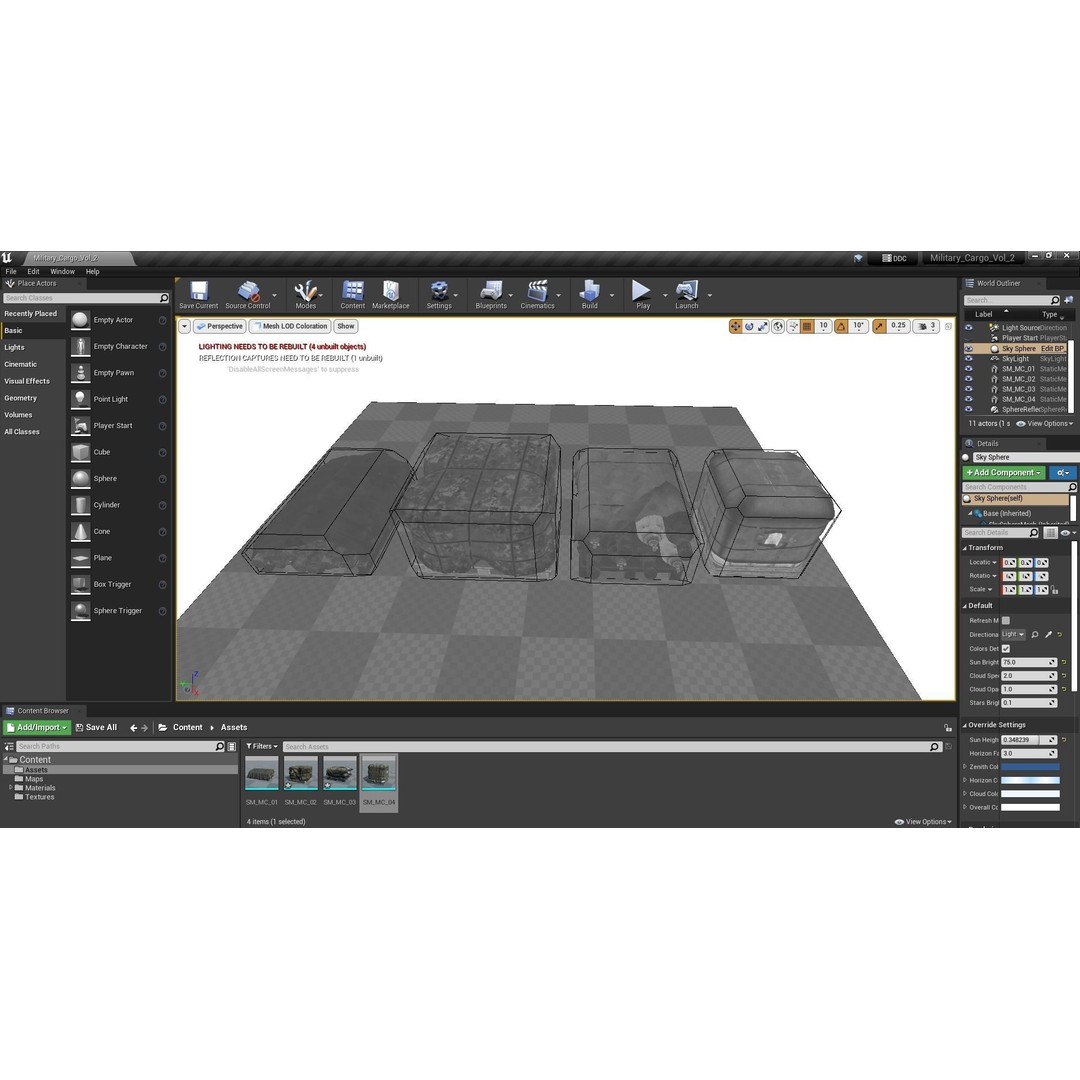Click the Show button in viewport

point(346,326)
